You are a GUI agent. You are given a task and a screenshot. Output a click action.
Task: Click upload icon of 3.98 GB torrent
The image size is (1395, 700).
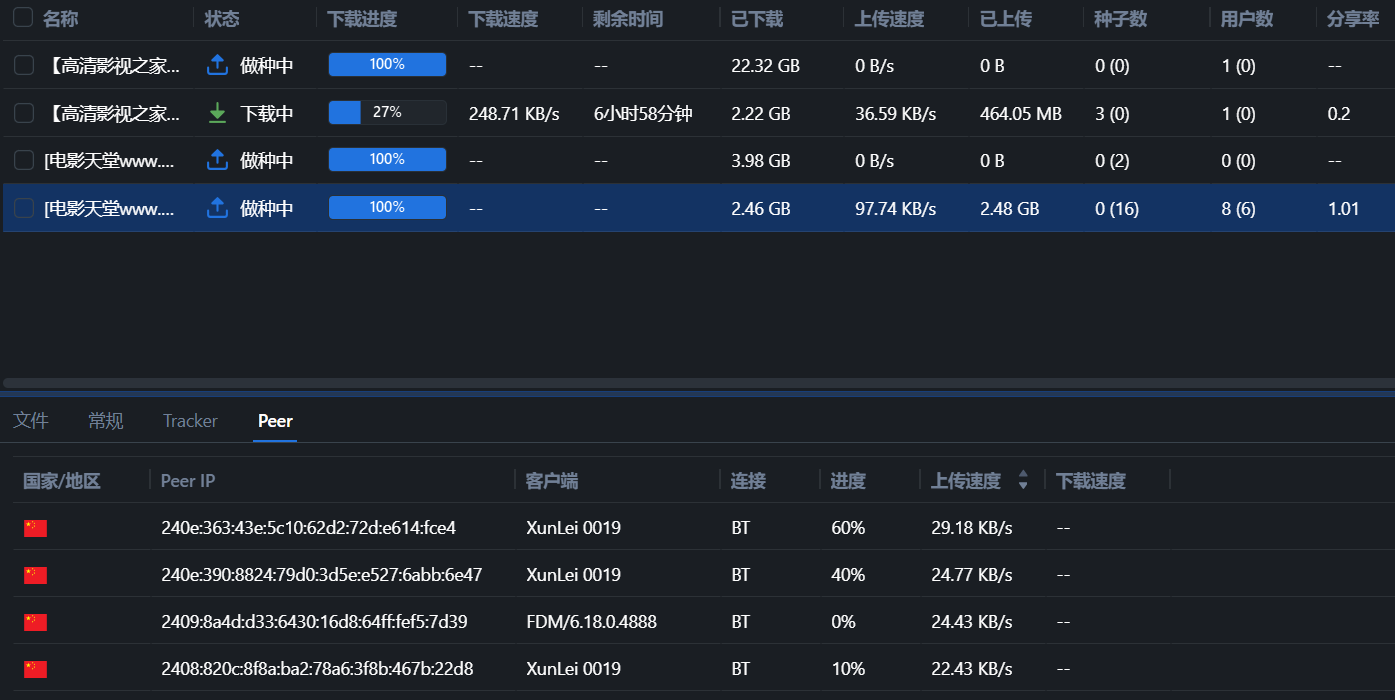217,160
